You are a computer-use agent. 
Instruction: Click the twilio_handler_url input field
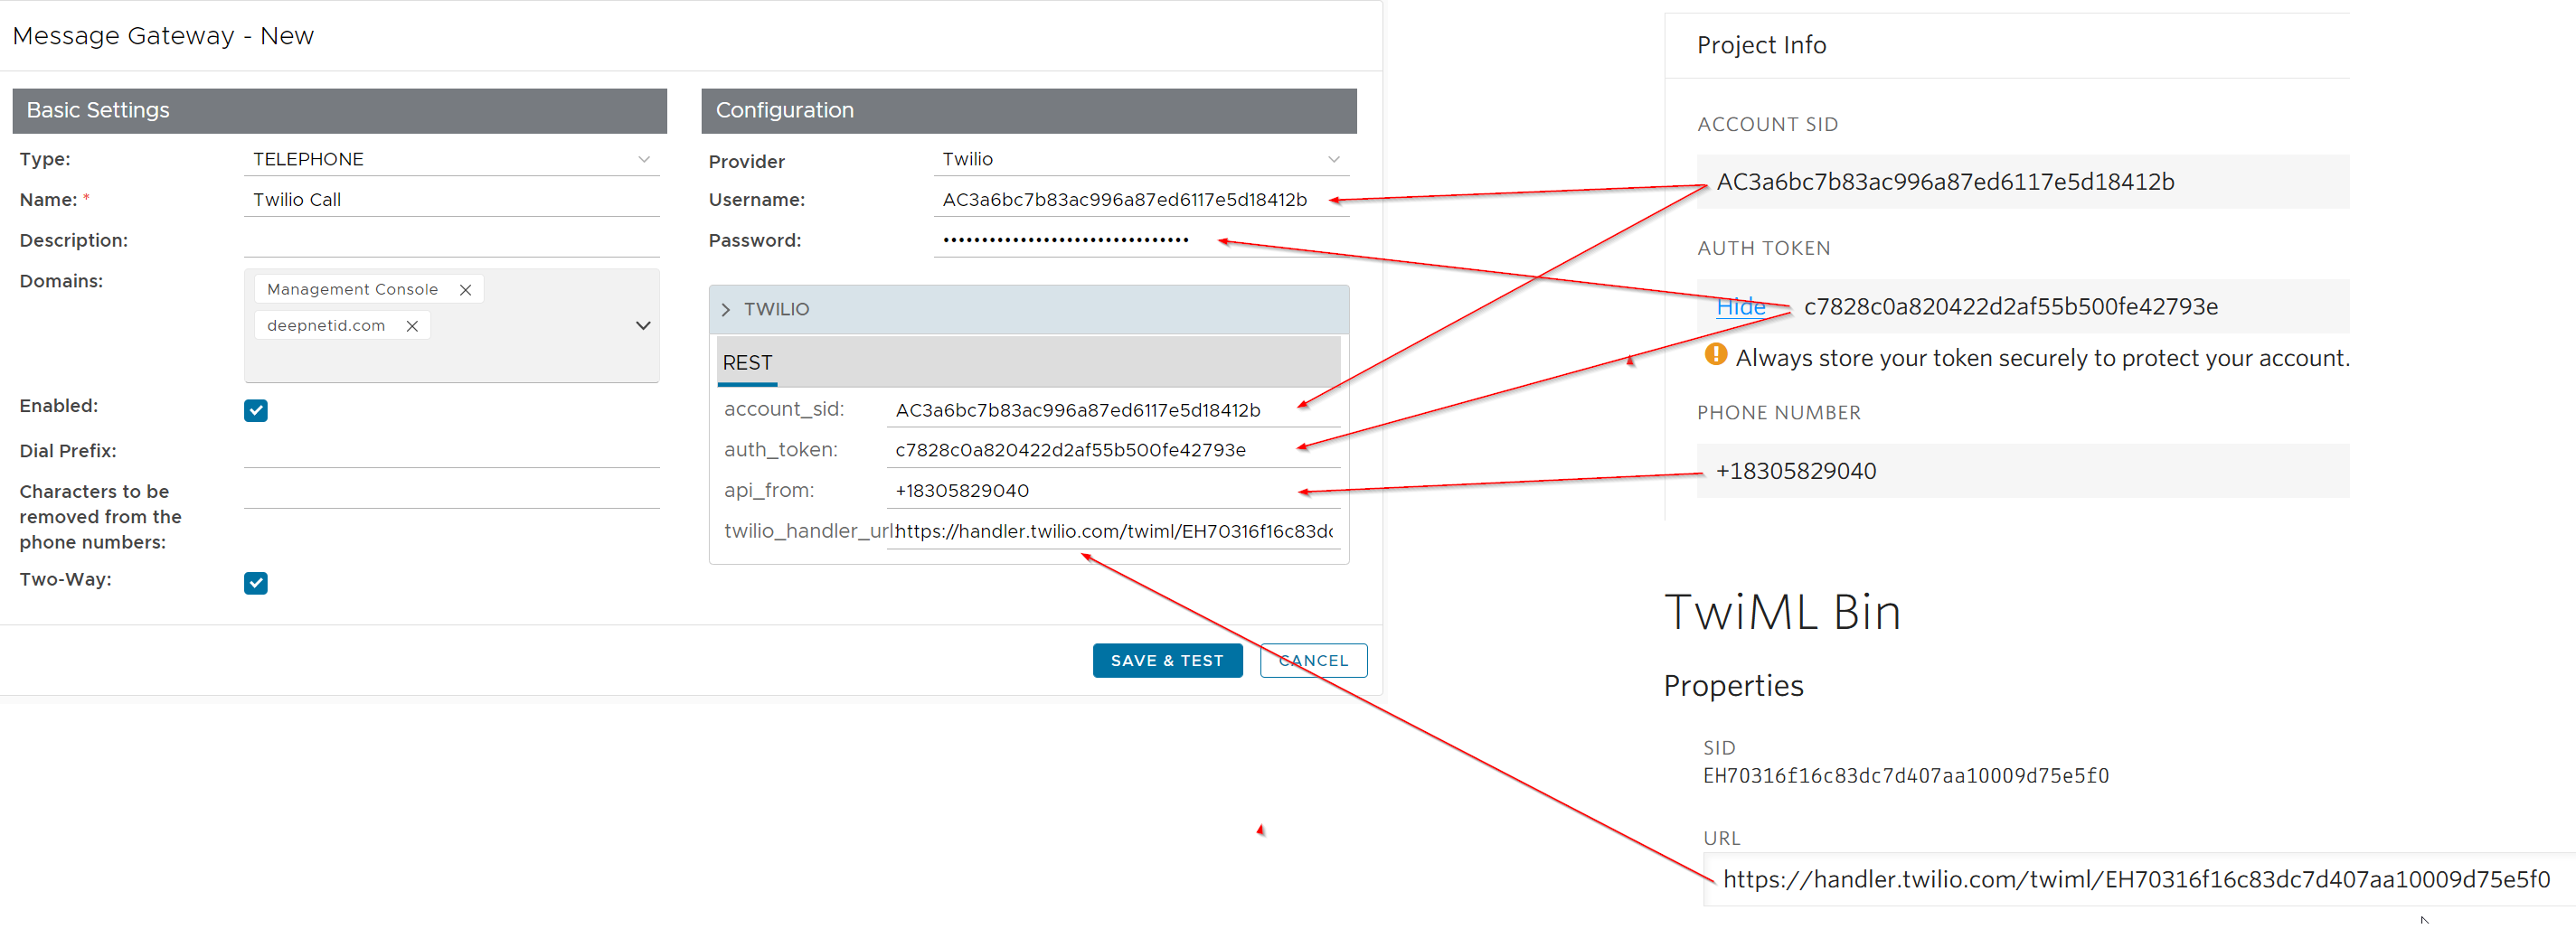click(1113, 532)
